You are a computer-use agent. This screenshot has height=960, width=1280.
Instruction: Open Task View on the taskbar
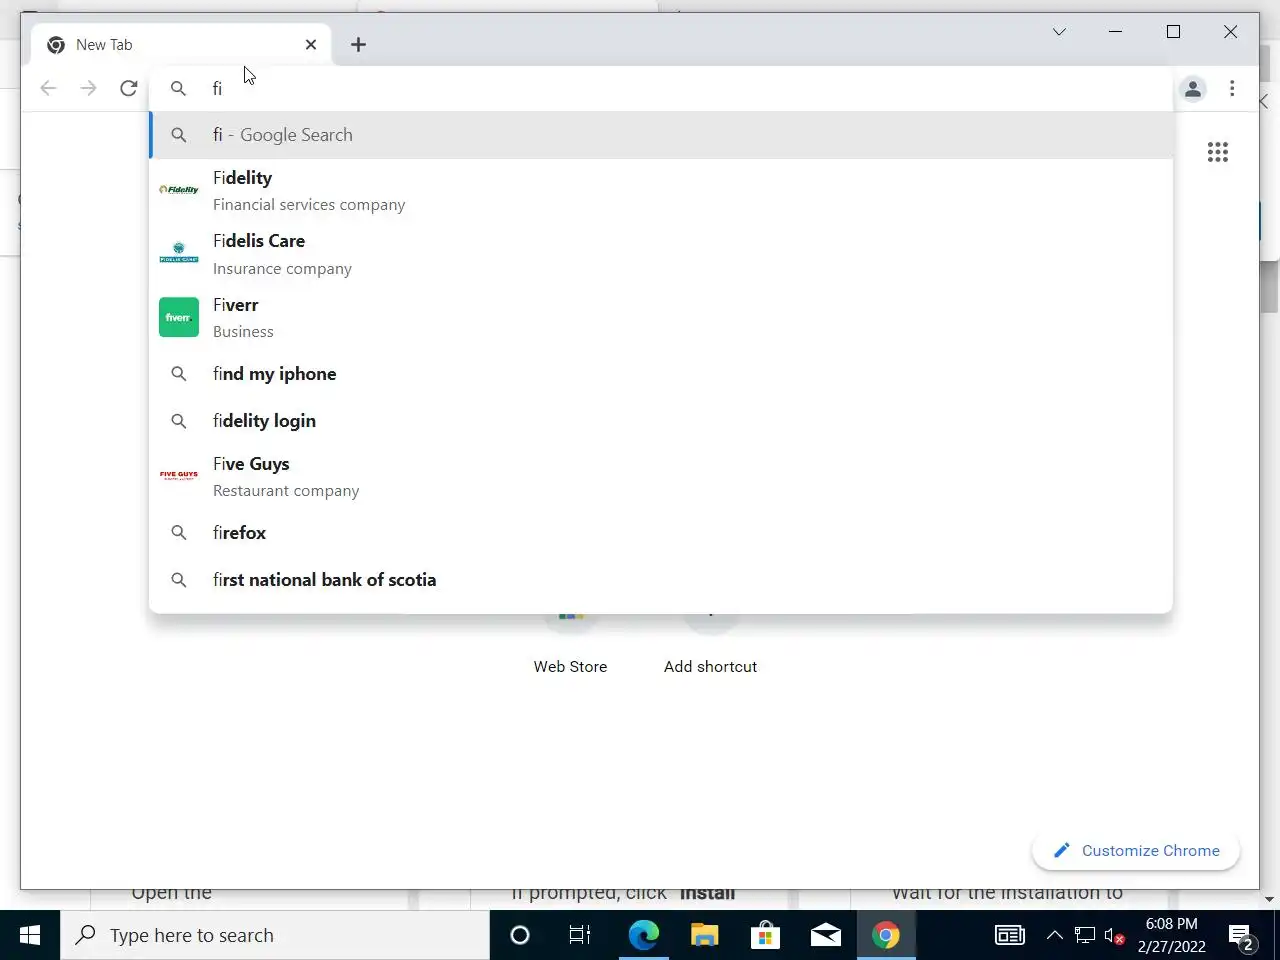[580, 935]
